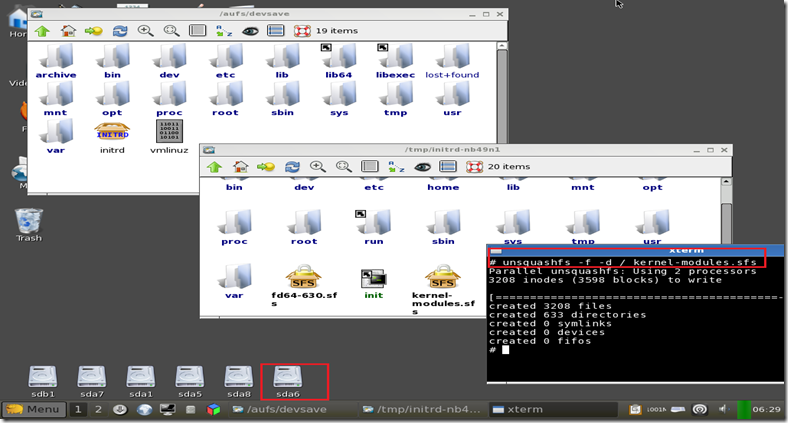The height and width of the screenshot is (423, 788).
Task: Activate /tmp/initrd-nb4... taskbar entry
Action: pos(422,409)
